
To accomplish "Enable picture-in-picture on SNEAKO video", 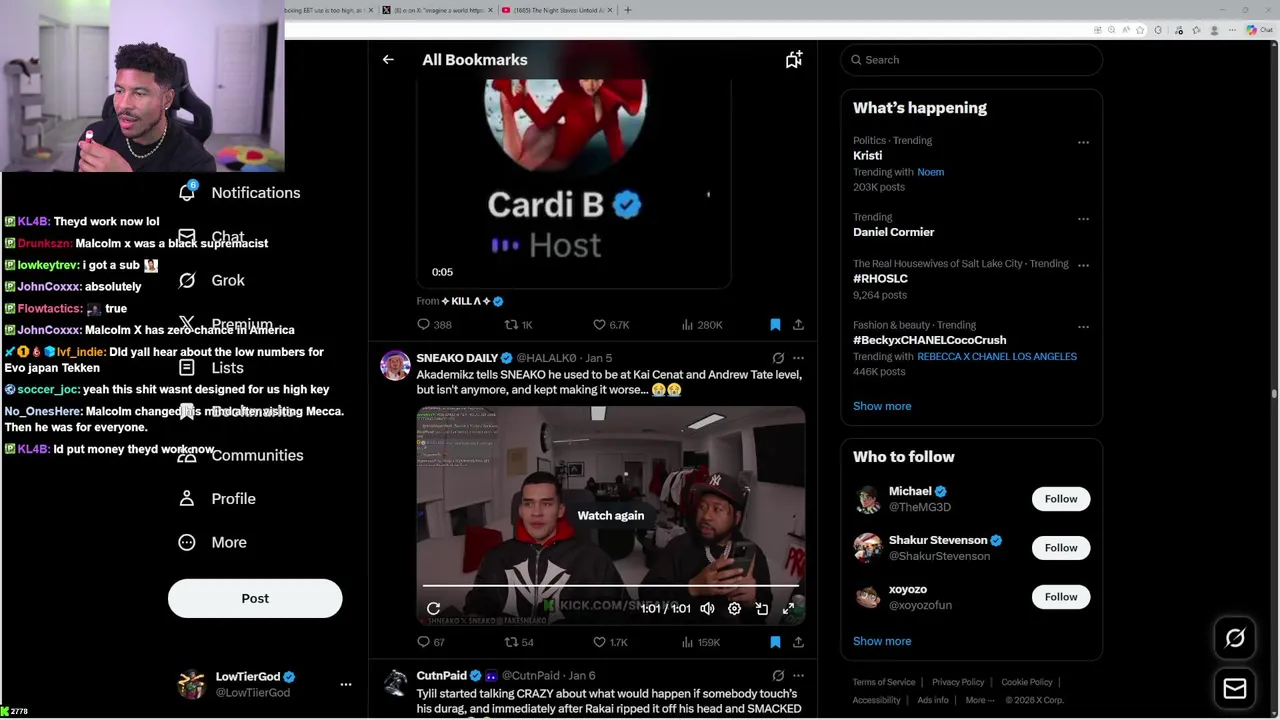I will pos(761,609).
